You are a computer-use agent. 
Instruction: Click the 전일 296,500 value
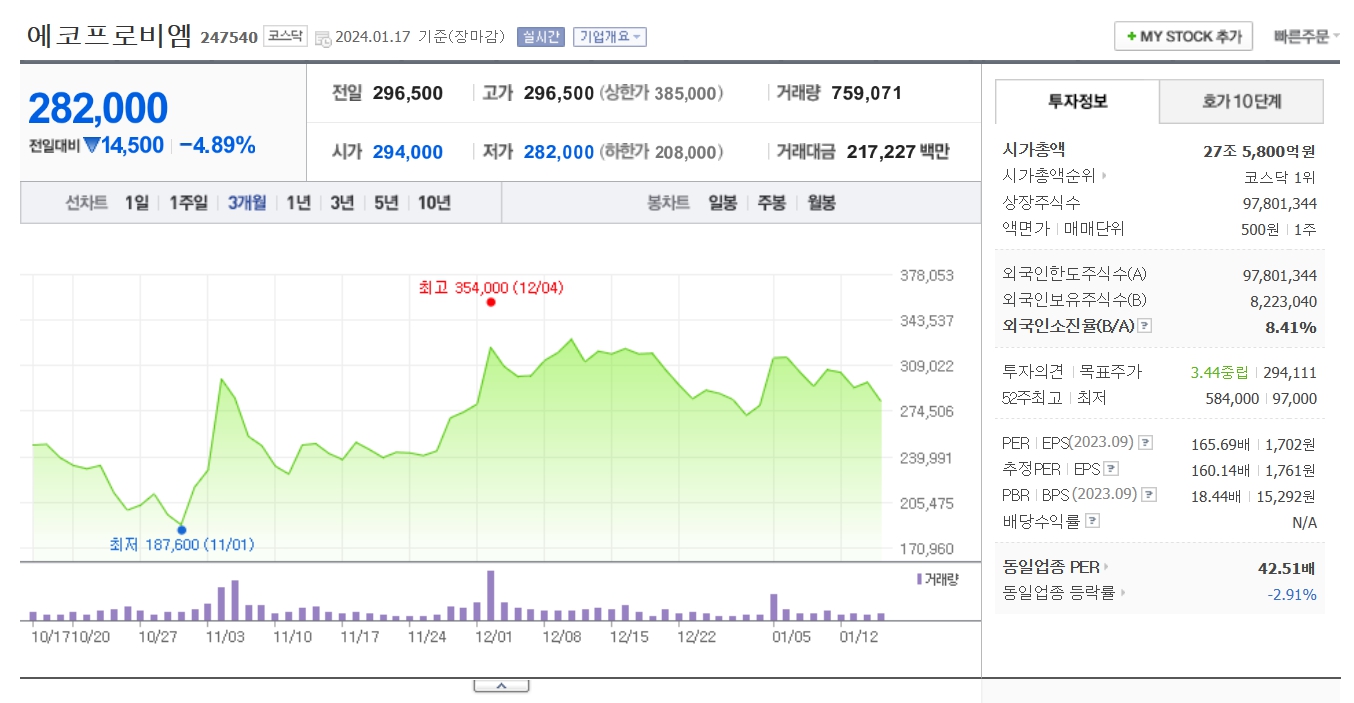click(408, 93)
